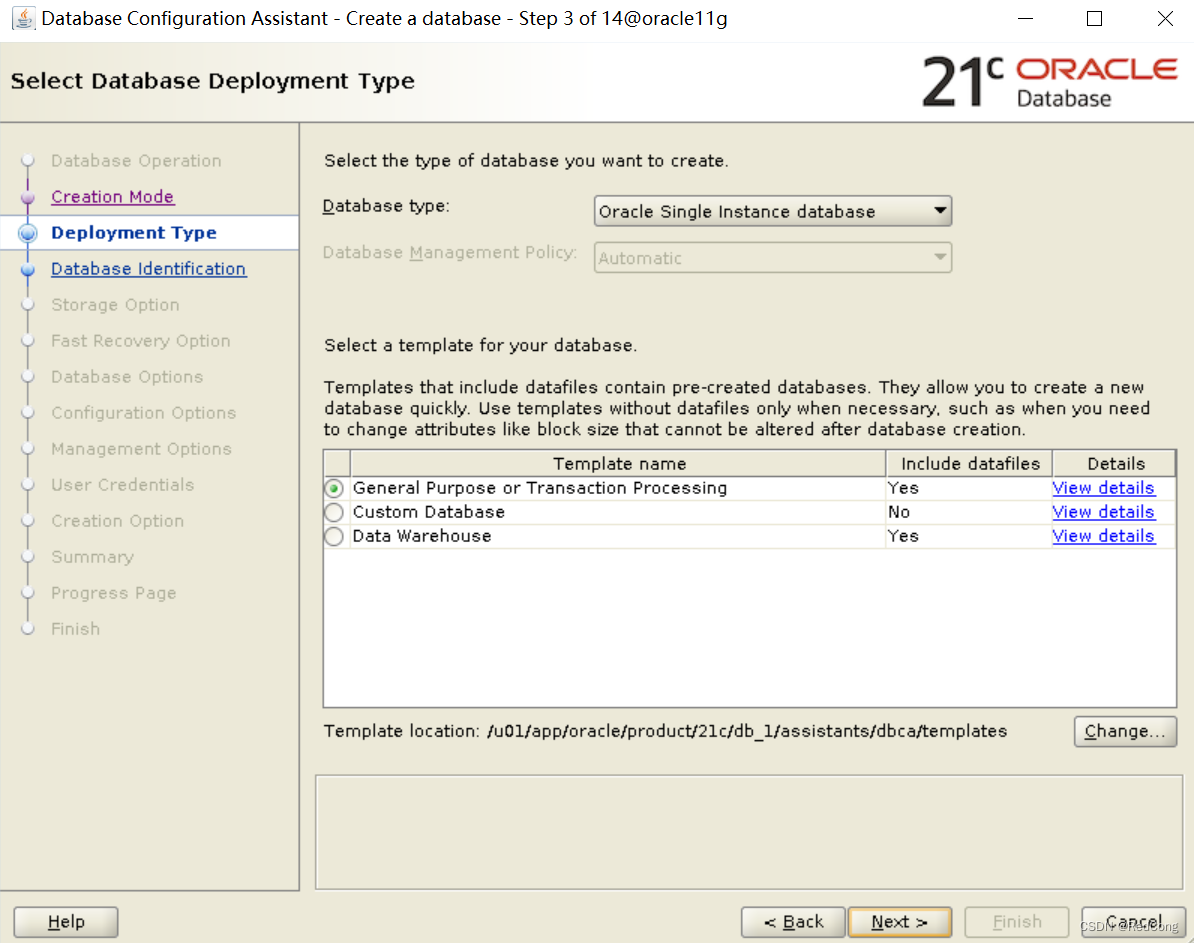This screenshot has width=1194, height=943.
Task: Click the Fast Recovery Option step label
Action: [141, 340]
